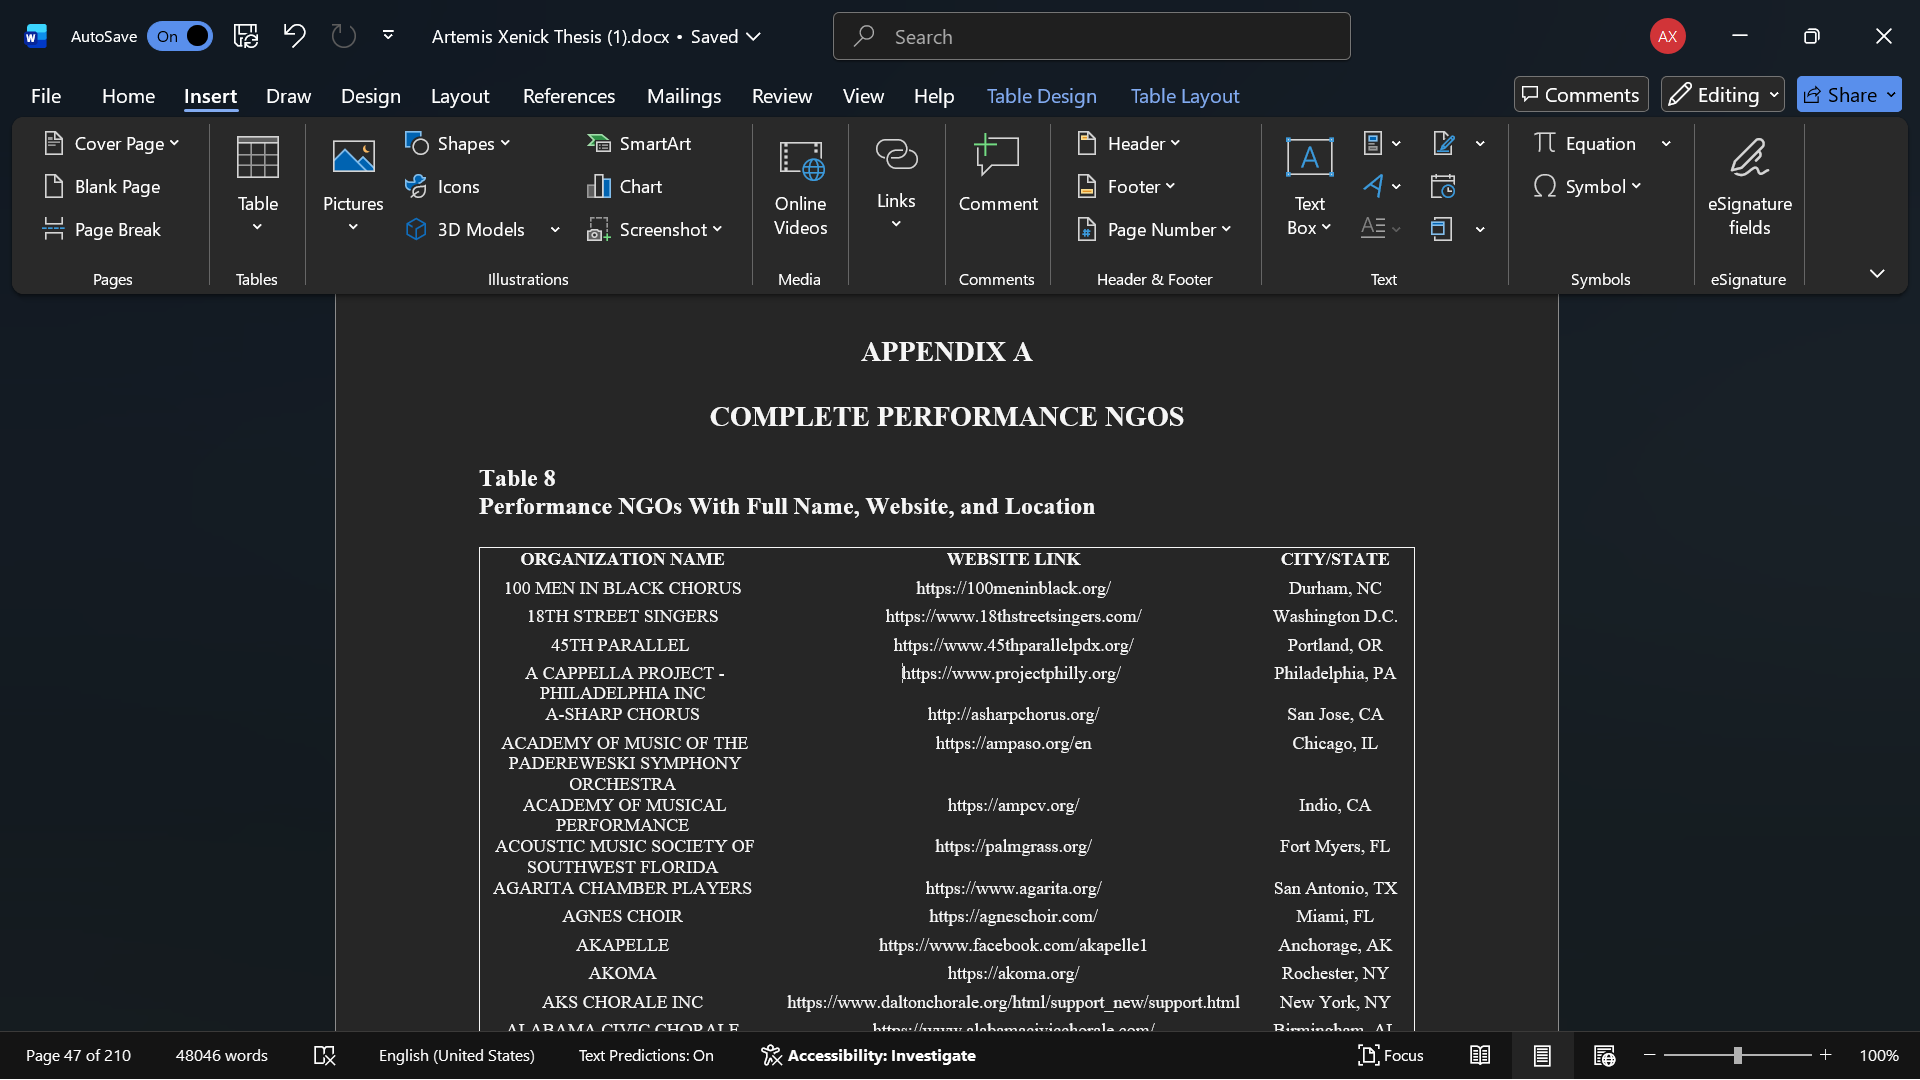Switch to Web Layout view

(x=1604, y=1056)
